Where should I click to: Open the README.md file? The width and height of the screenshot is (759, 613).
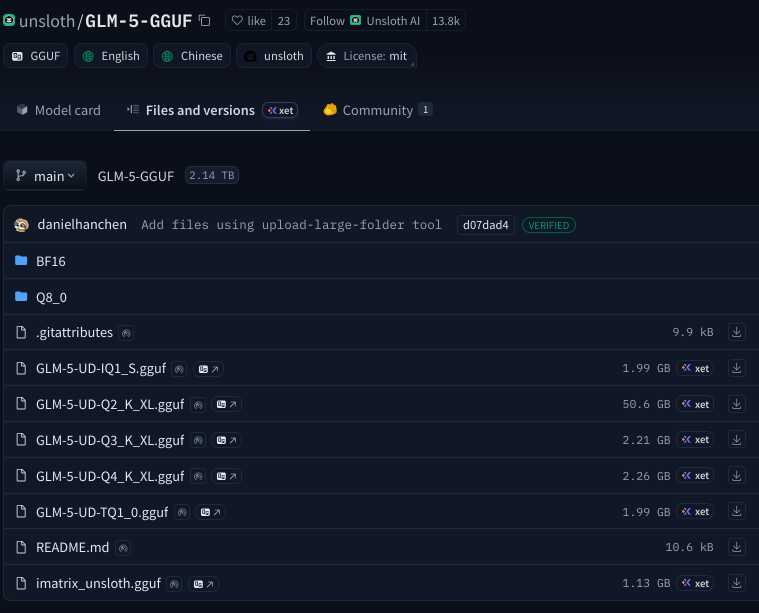[x=73, y=547]
